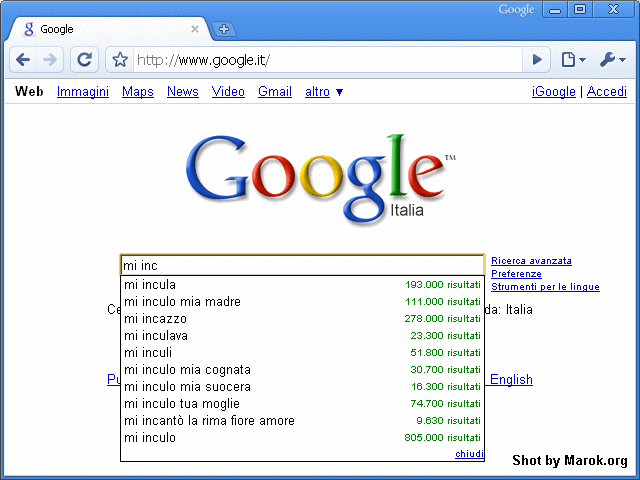Screen dimensions: 640x480
Task: Expand the altro dropdown menu
Action: tap(324, 91)
